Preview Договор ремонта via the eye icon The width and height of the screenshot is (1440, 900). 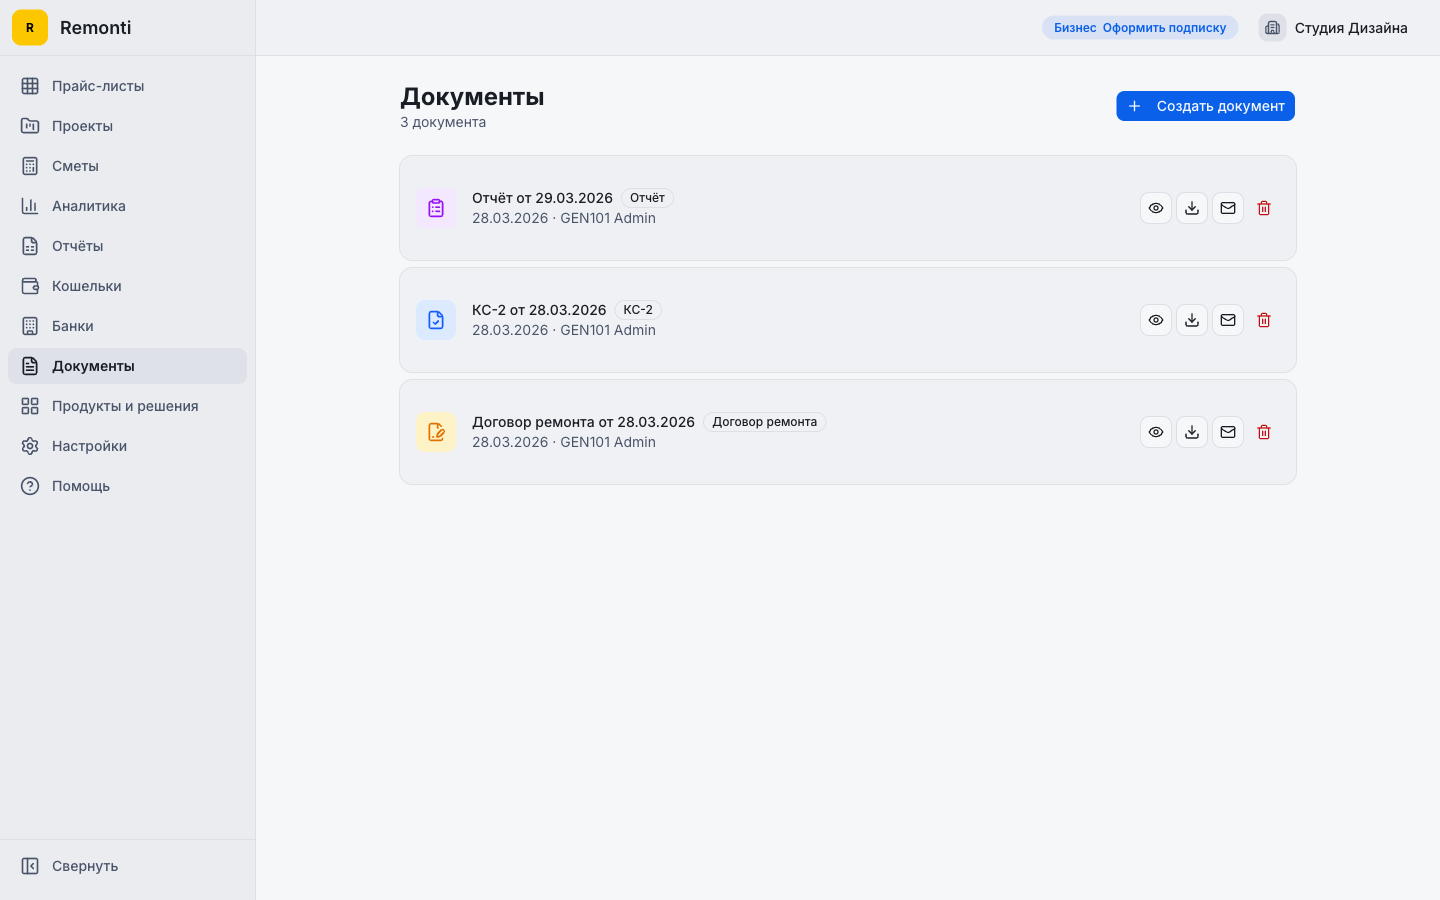pos(1155,432)
